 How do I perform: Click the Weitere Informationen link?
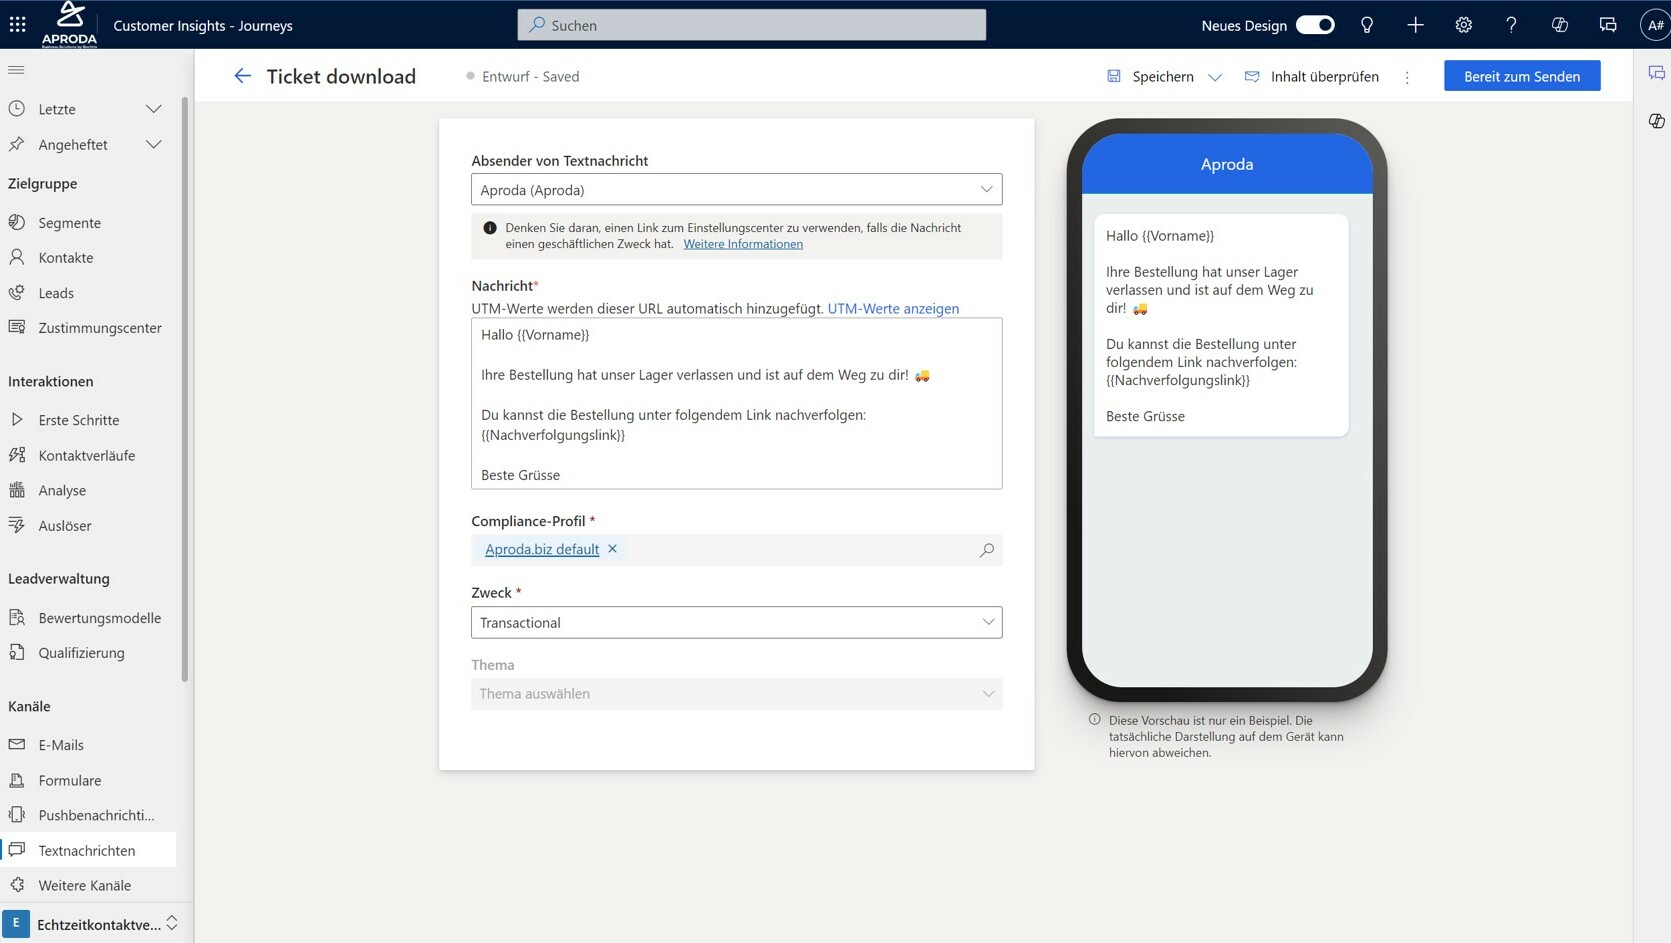[742, 243]
